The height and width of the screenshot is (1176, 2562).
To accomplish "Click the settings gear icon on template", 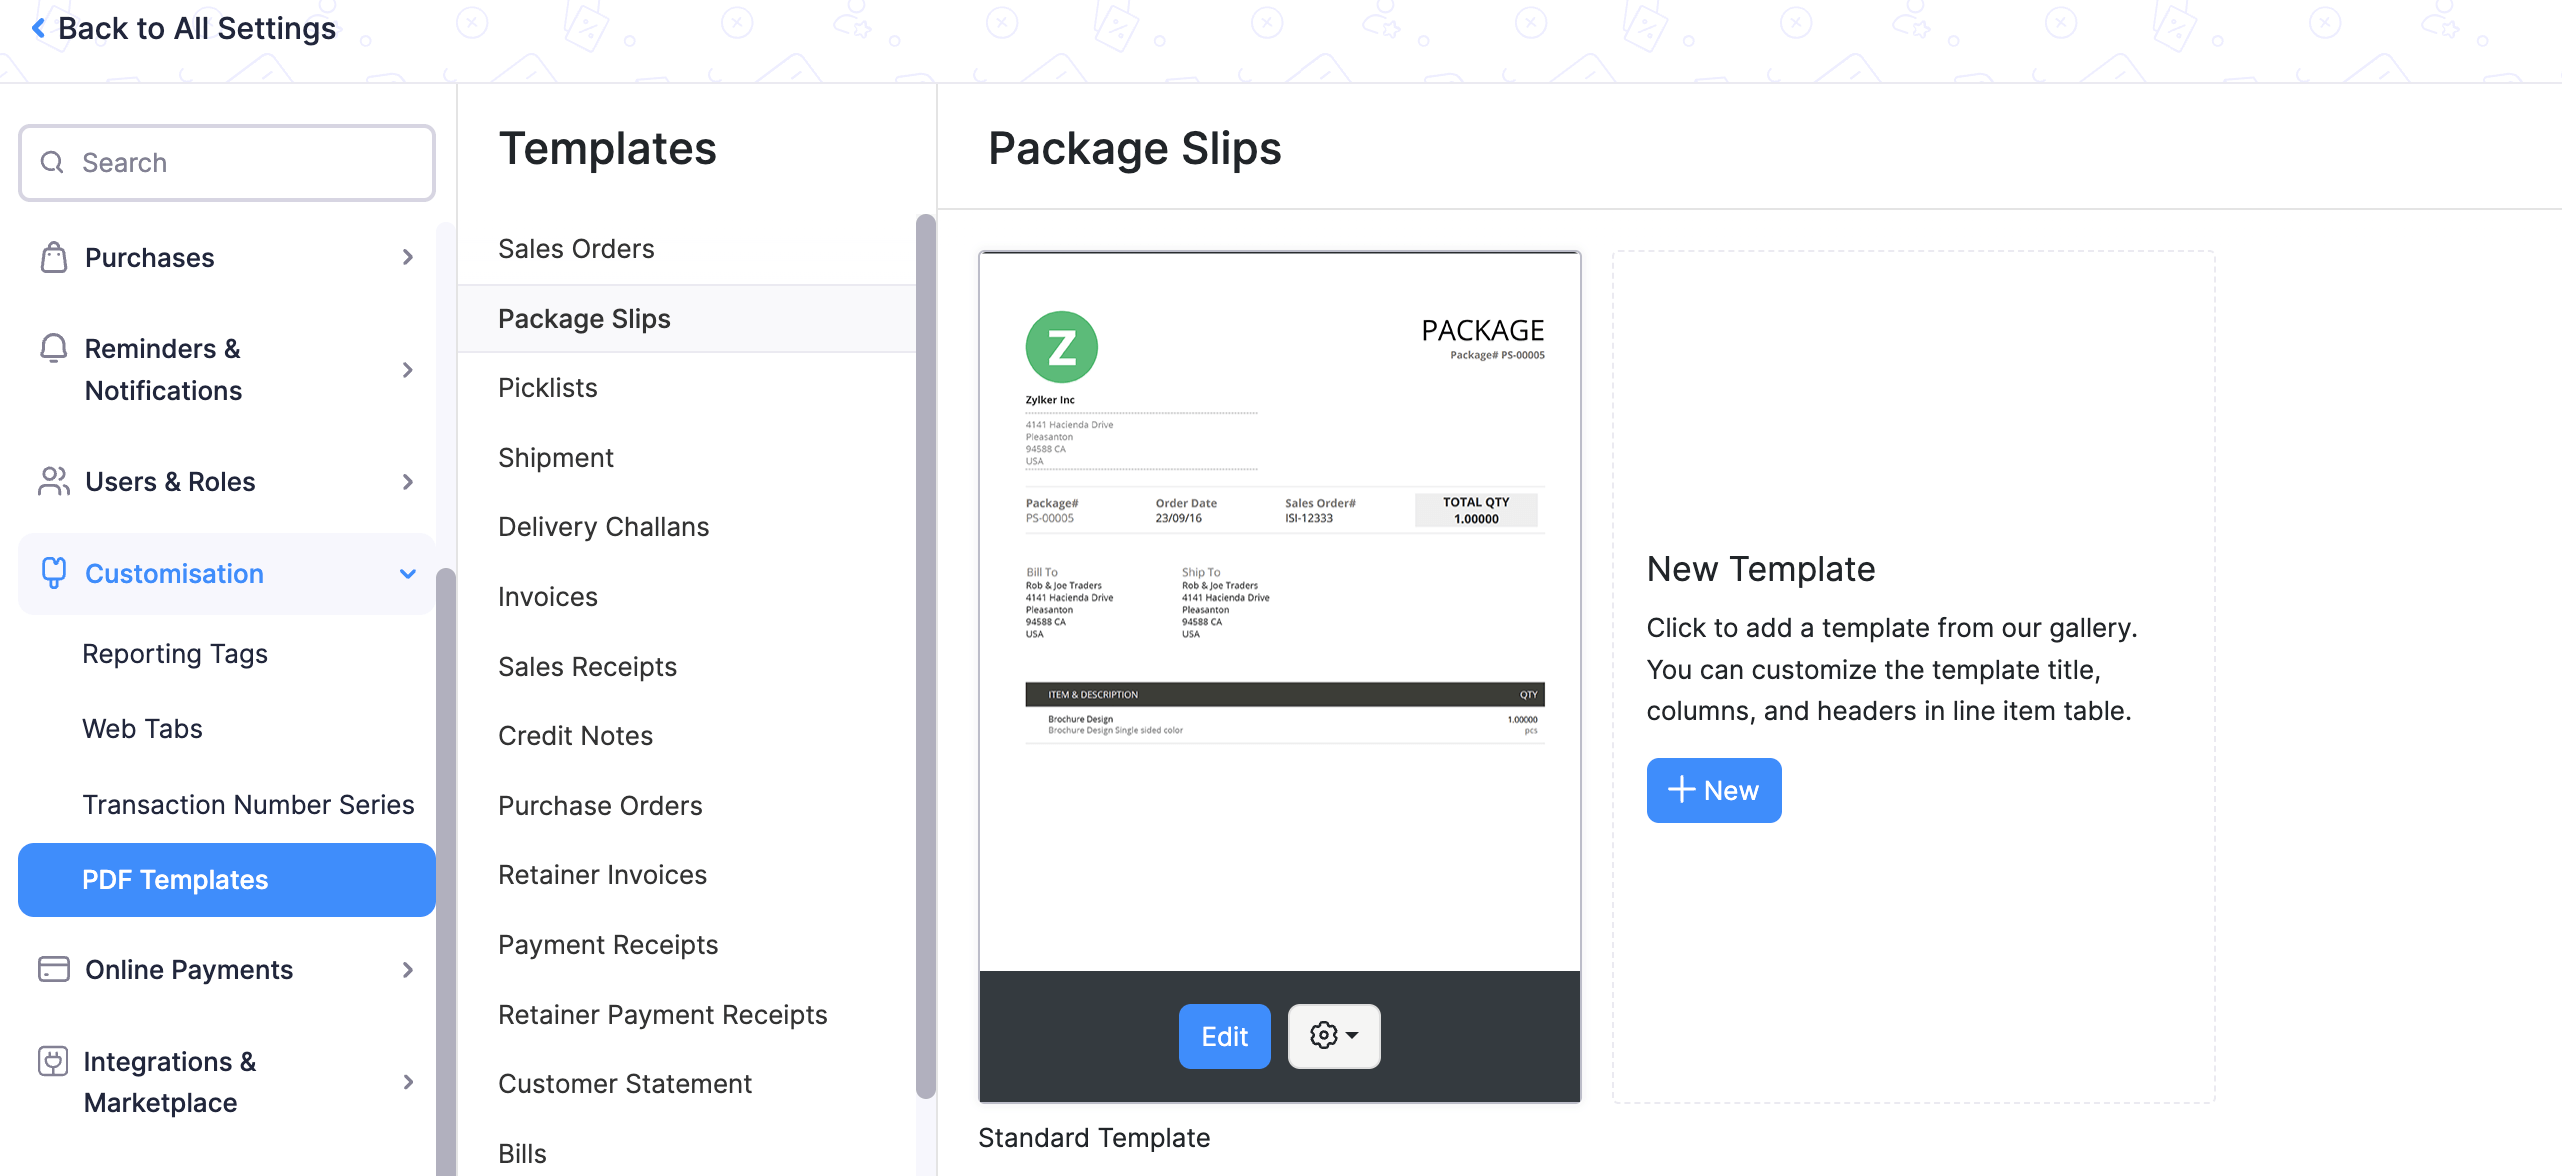I will point(1332,1034).
